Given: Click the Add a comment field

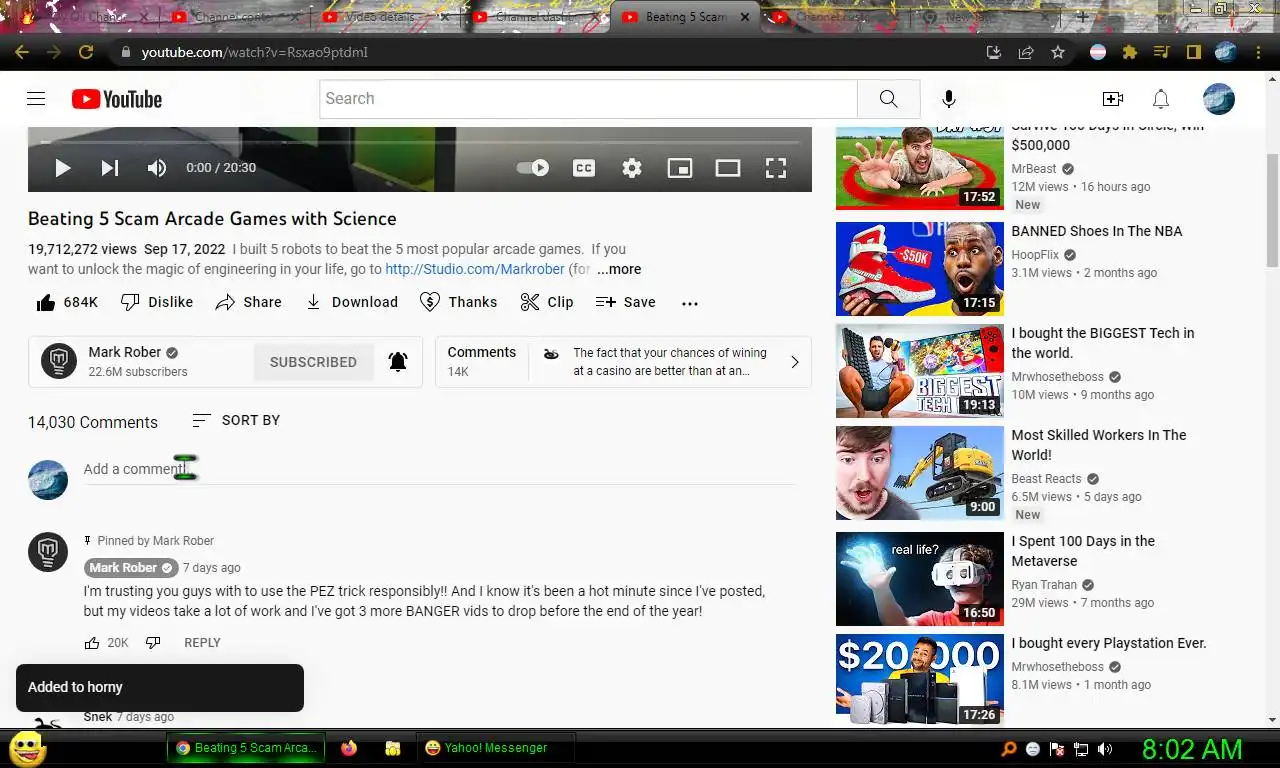Looking at the screenshot, I should (x=440, y=469).
